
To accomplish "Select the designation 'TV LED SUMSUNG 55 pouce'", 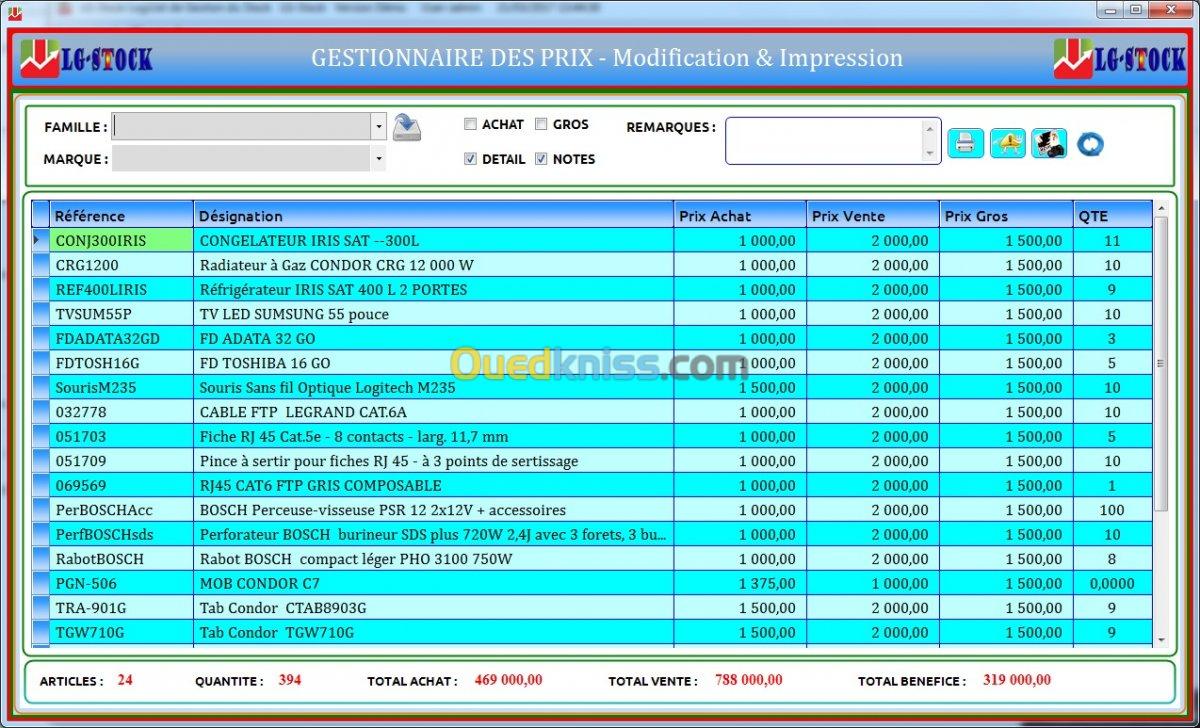I will 434,314.
